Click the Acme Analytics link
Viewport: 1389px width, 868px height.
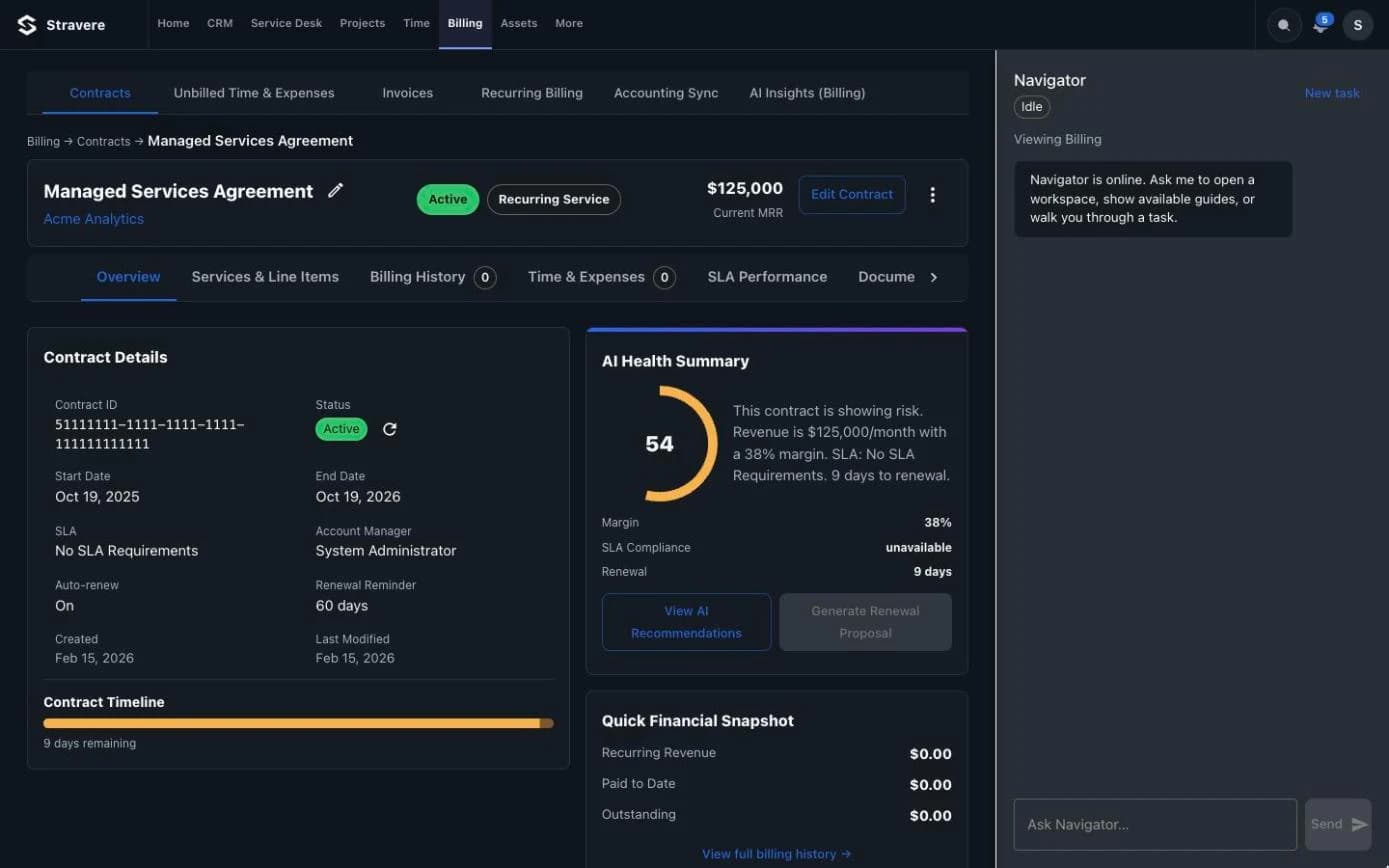click(94, 219)
